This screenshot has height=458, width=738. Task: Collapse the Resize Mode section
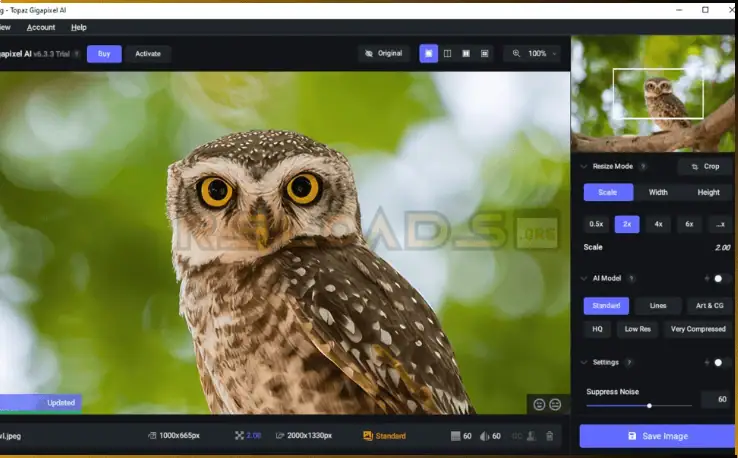(583, 167)
